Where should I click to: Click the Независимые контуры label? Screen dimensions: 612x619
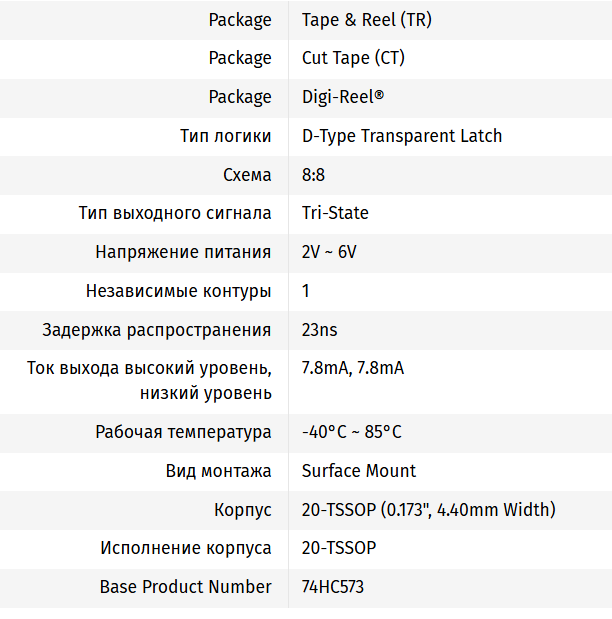pos(178,291)
